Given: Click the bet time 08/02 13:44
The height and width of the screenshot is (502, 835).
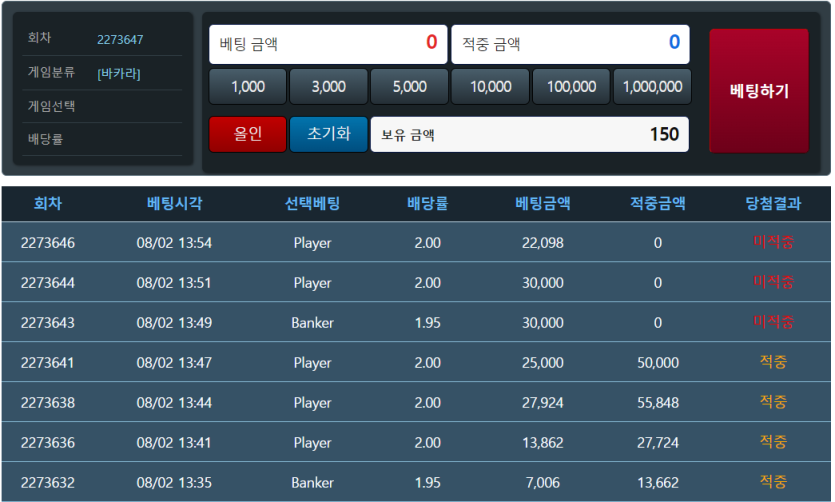Looking at the screenshot, I should point(174,402).
